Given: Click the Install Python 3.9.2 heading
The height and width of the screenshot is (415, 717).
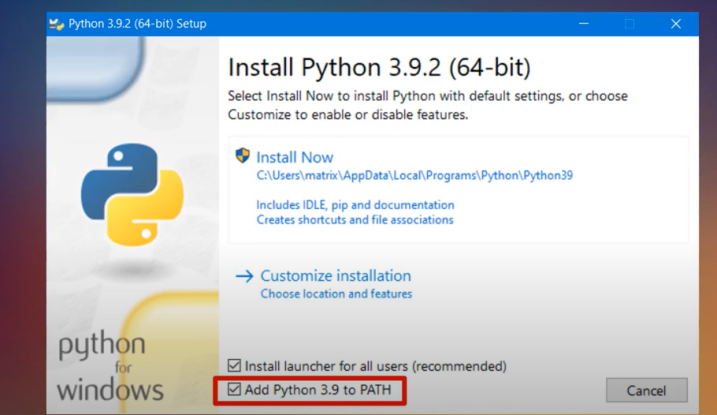Looking at the screenshot, I should (379, 68).
